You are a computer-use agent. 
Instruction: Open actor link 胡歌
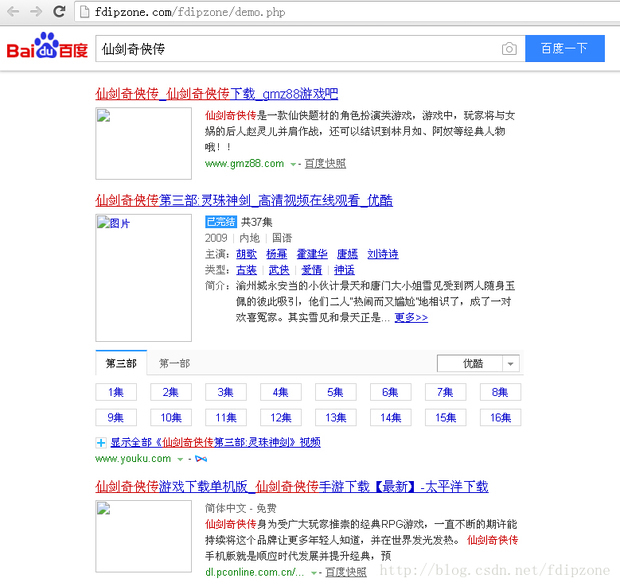246,254
